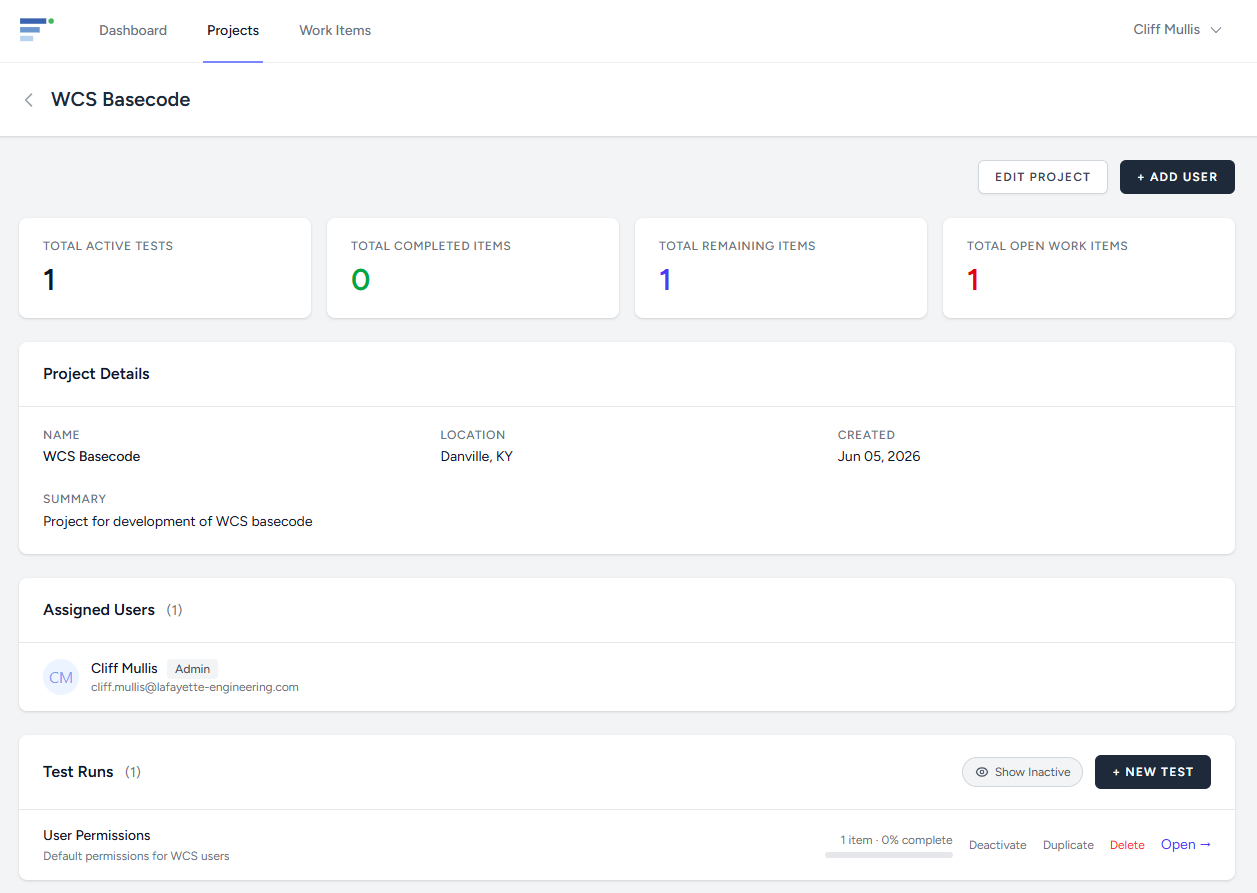The image size is (1257, 893).
Task: Create a test with + New Test
Action: point(1153,772)
